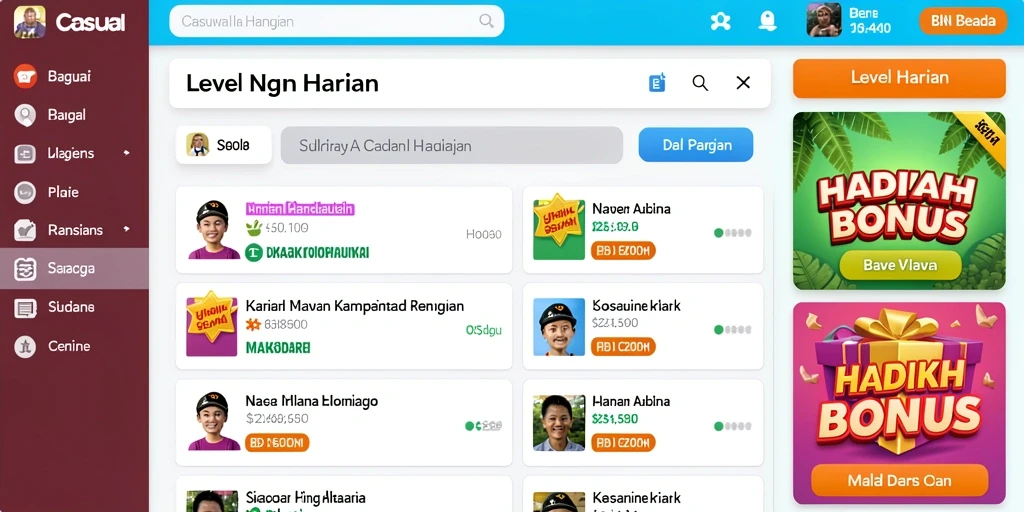Click the Kariarl Mavan Kampantad Renigian title

point(355,306)
